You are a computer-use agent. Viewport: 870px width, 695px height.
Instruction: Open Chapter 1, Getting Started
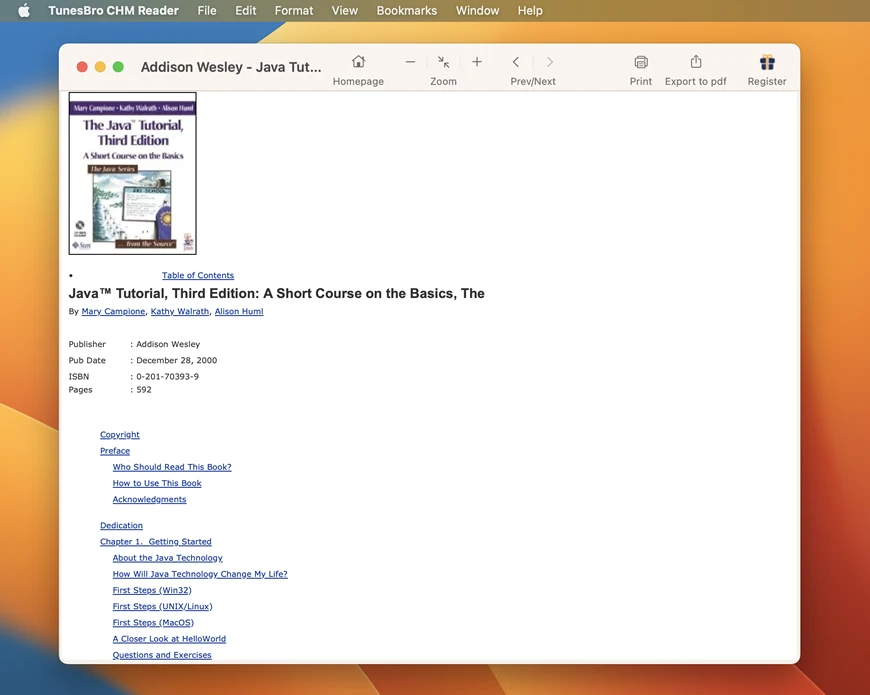click(156, 541)
